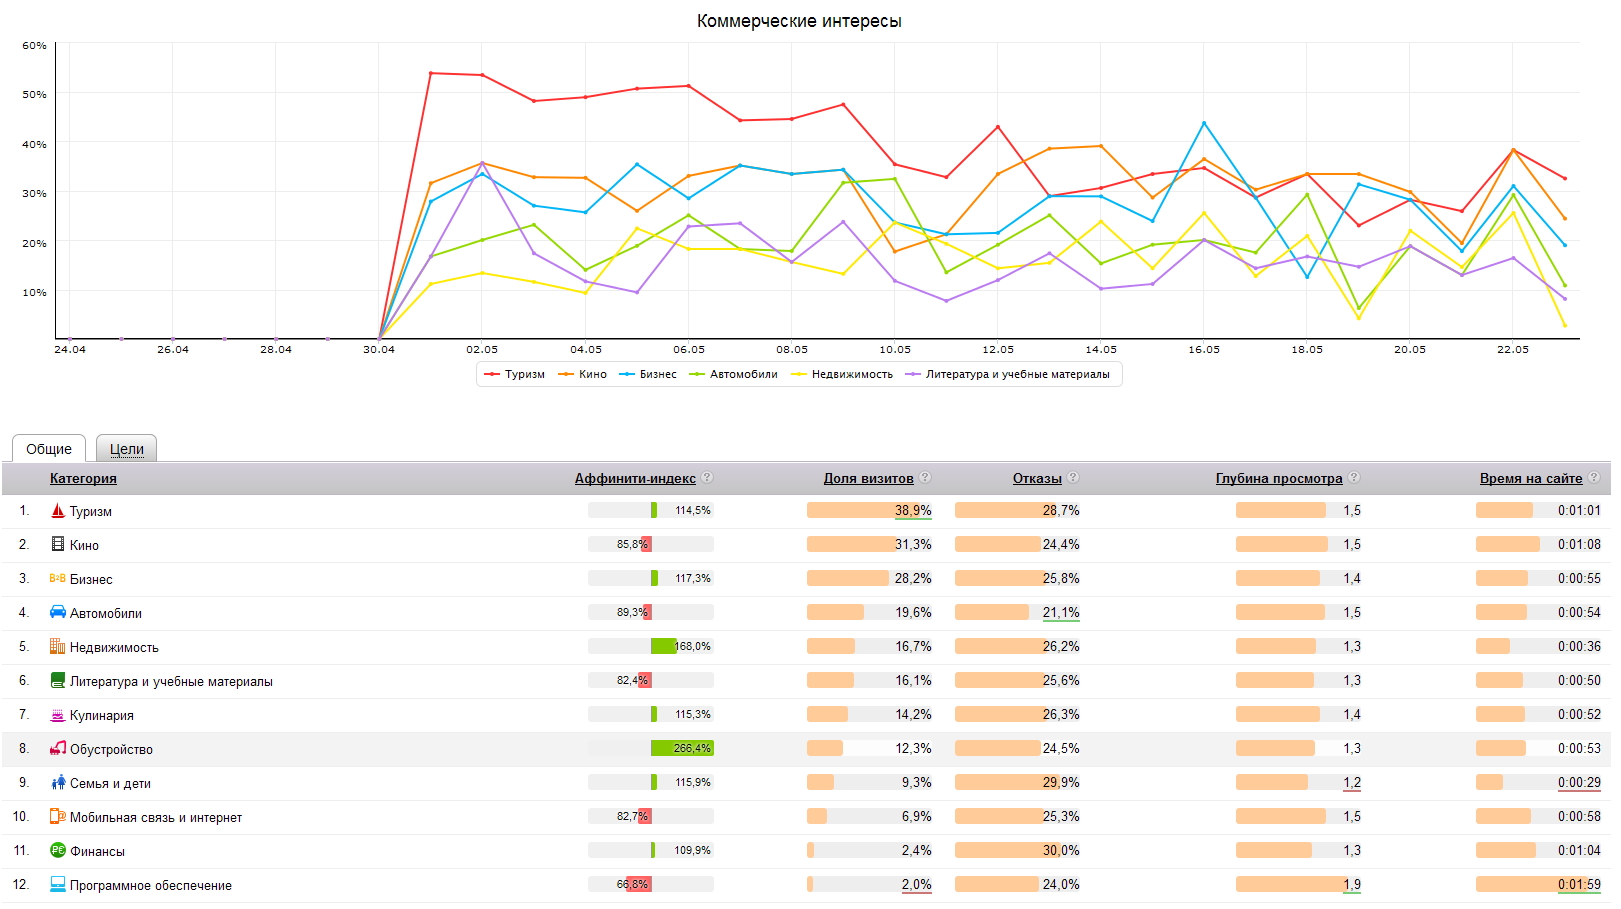Click the chart title Коммерческие интересы
The image size is (1621, 909).
pos(799,21)
